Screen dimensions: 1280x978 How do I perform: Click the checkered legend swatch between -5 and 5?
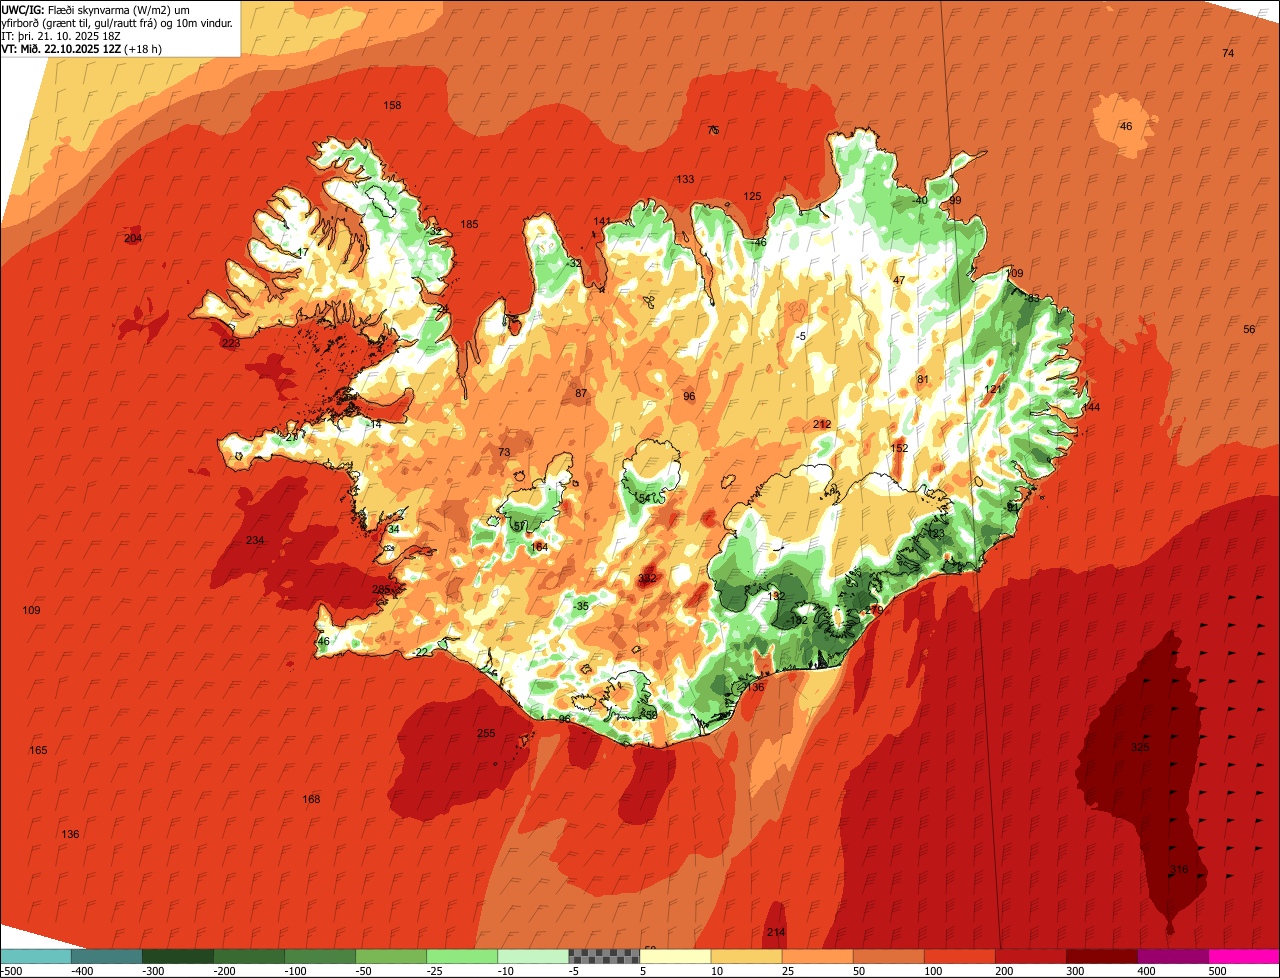604,956
